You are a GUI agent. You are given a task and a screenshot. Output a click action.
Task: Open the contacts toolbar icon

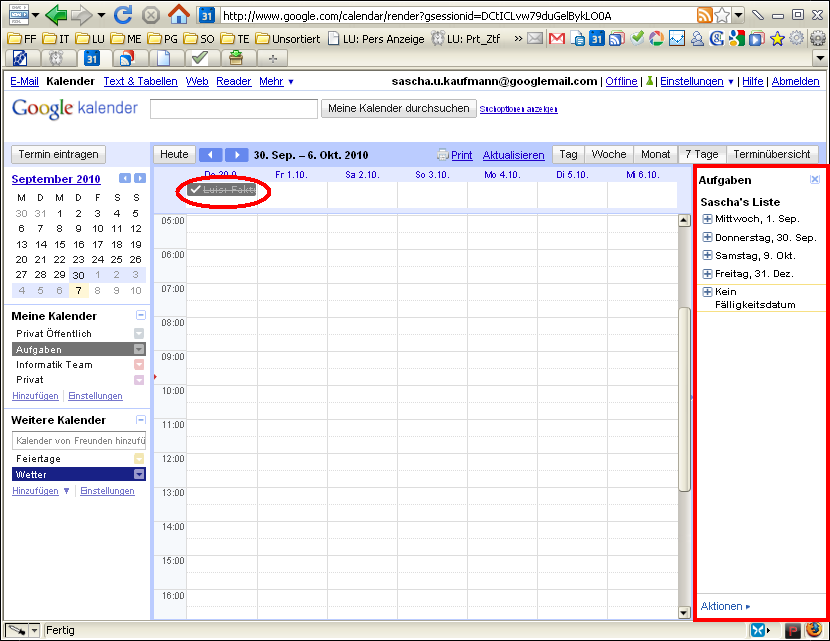coord(697,39)
